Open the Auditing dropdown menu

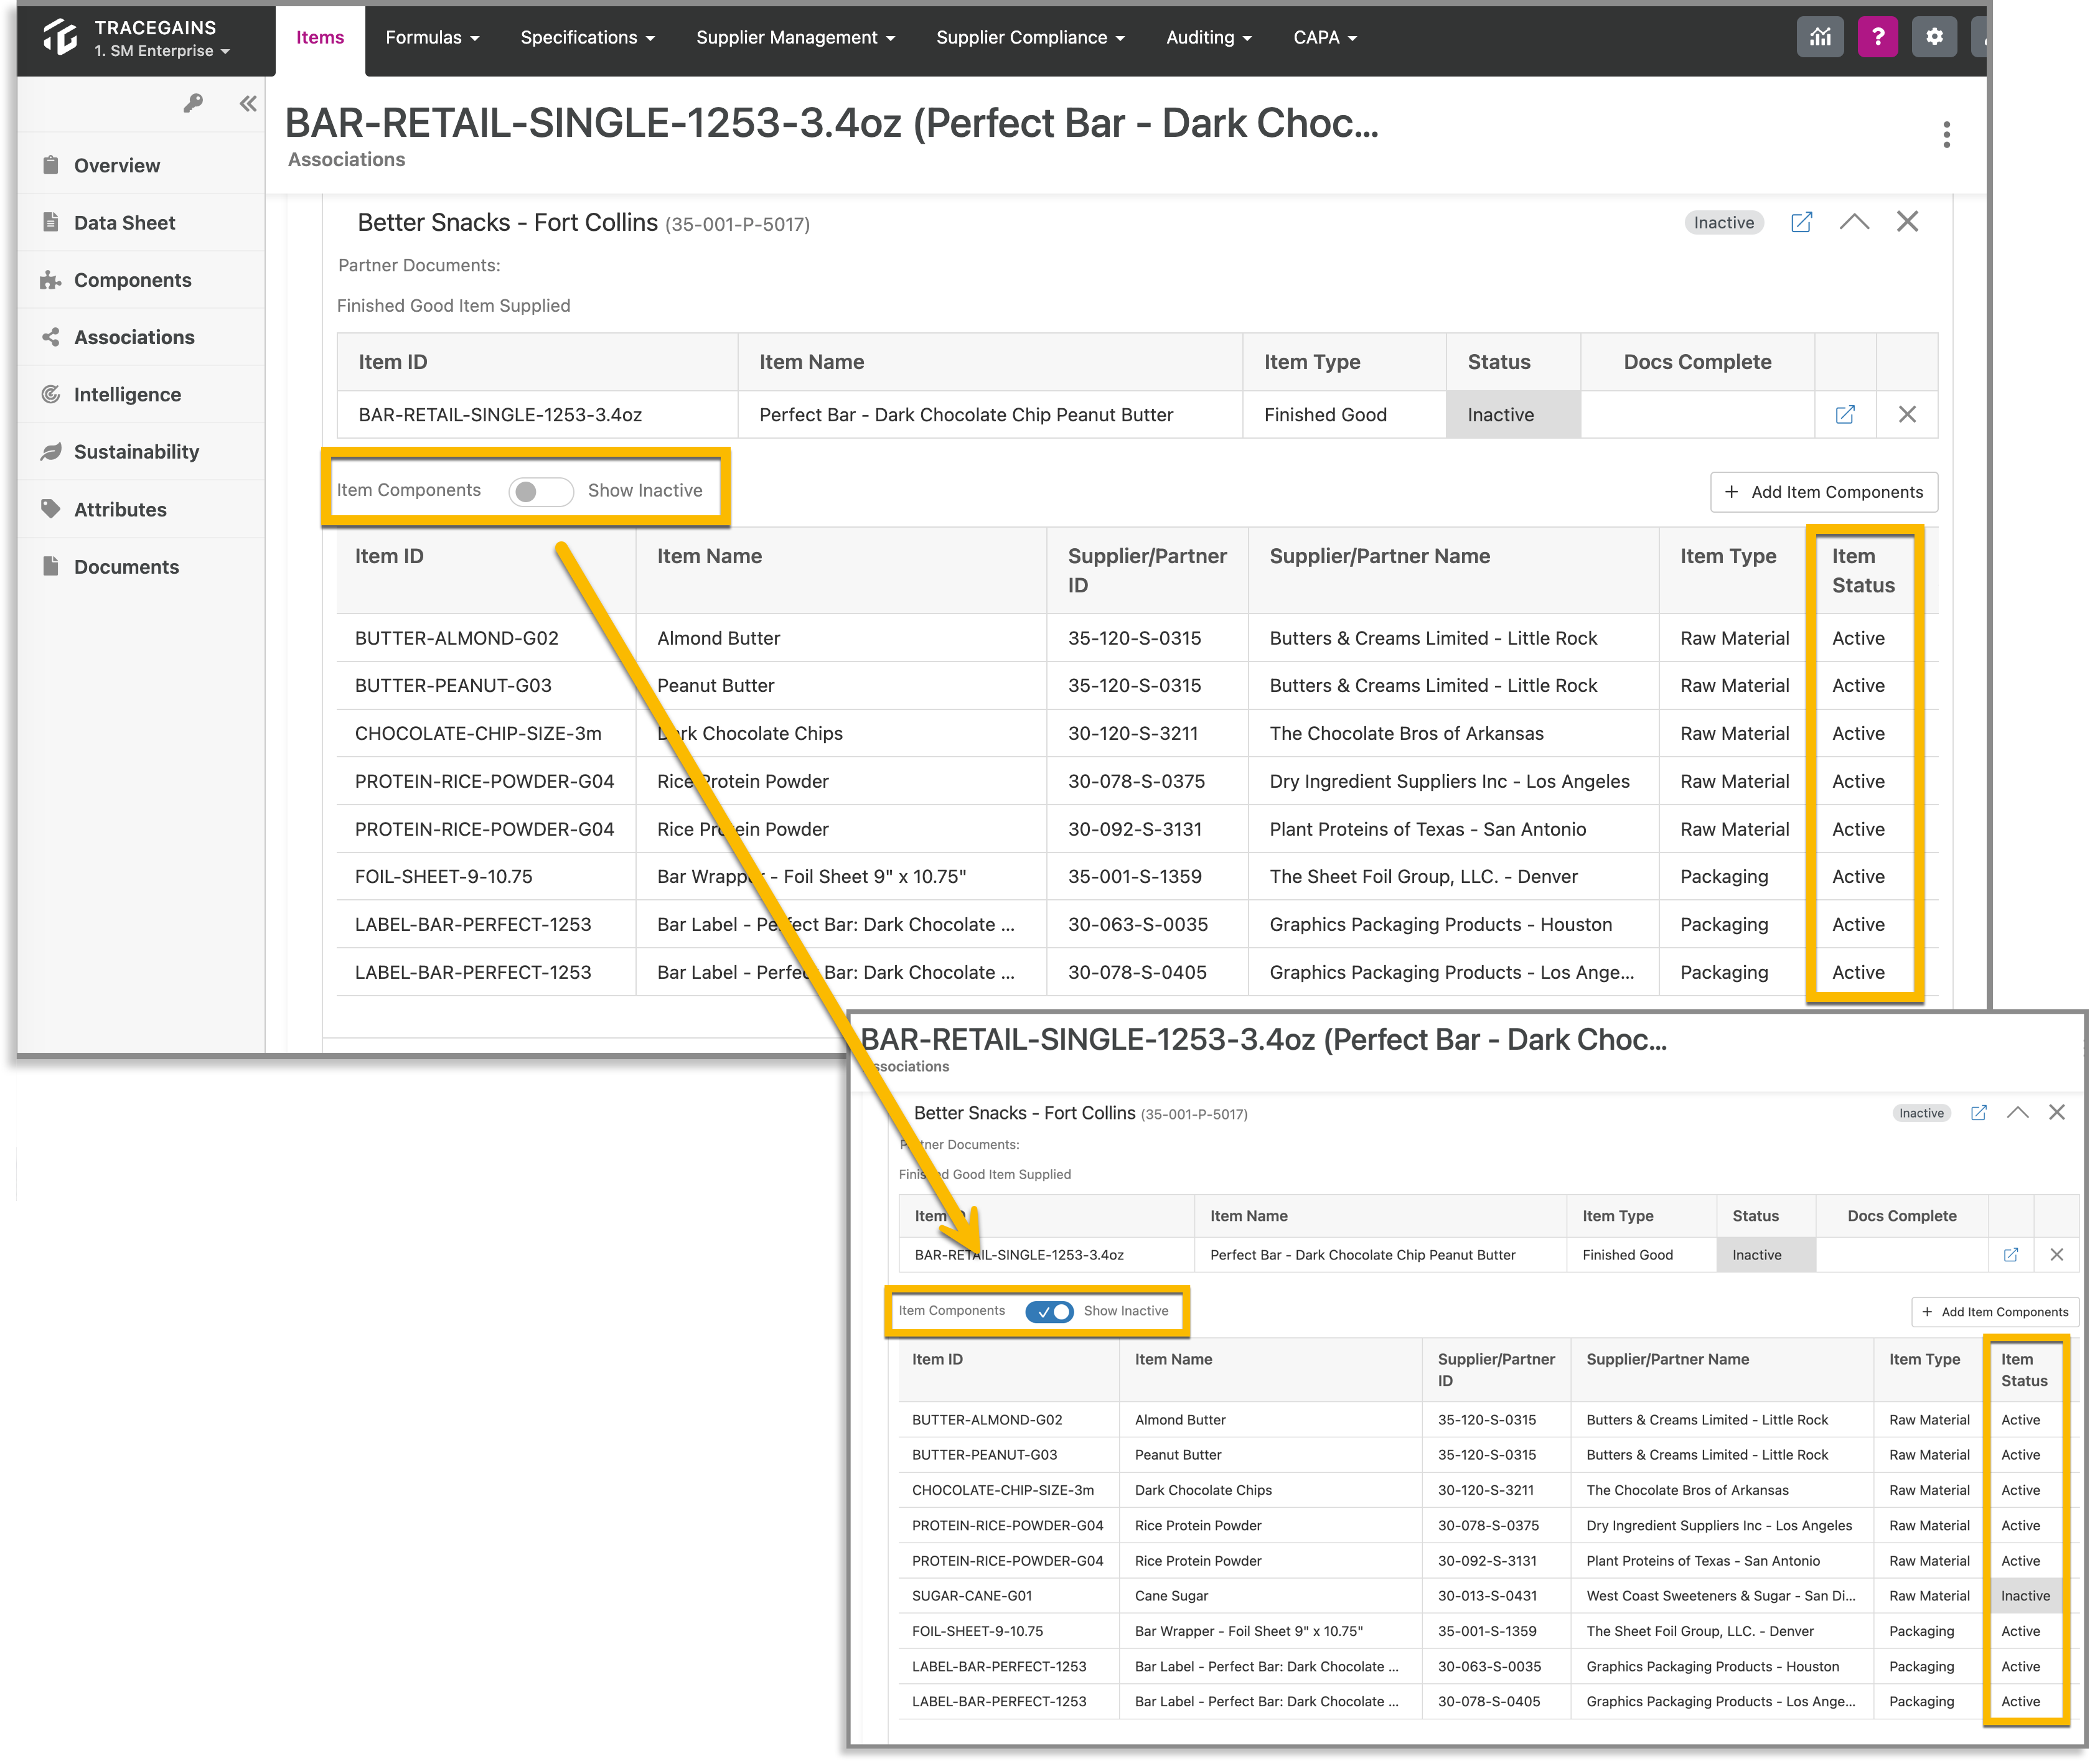pyautogui.click(x=1208, y=37)
